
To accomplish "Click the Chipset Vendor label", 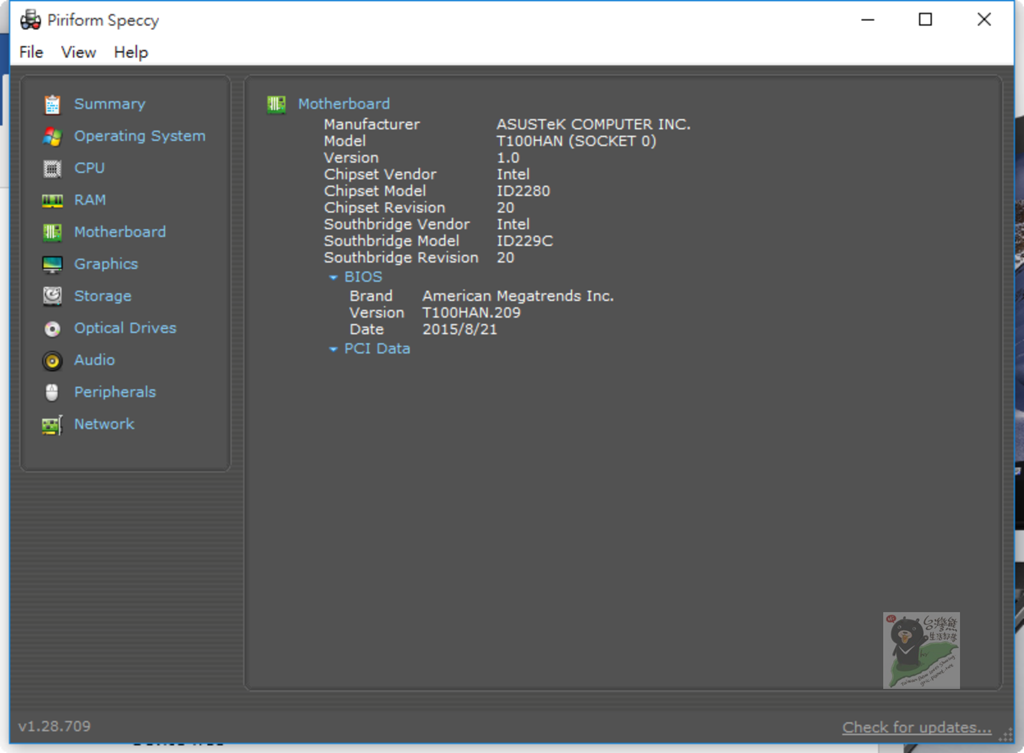I will tap(380, 174).
